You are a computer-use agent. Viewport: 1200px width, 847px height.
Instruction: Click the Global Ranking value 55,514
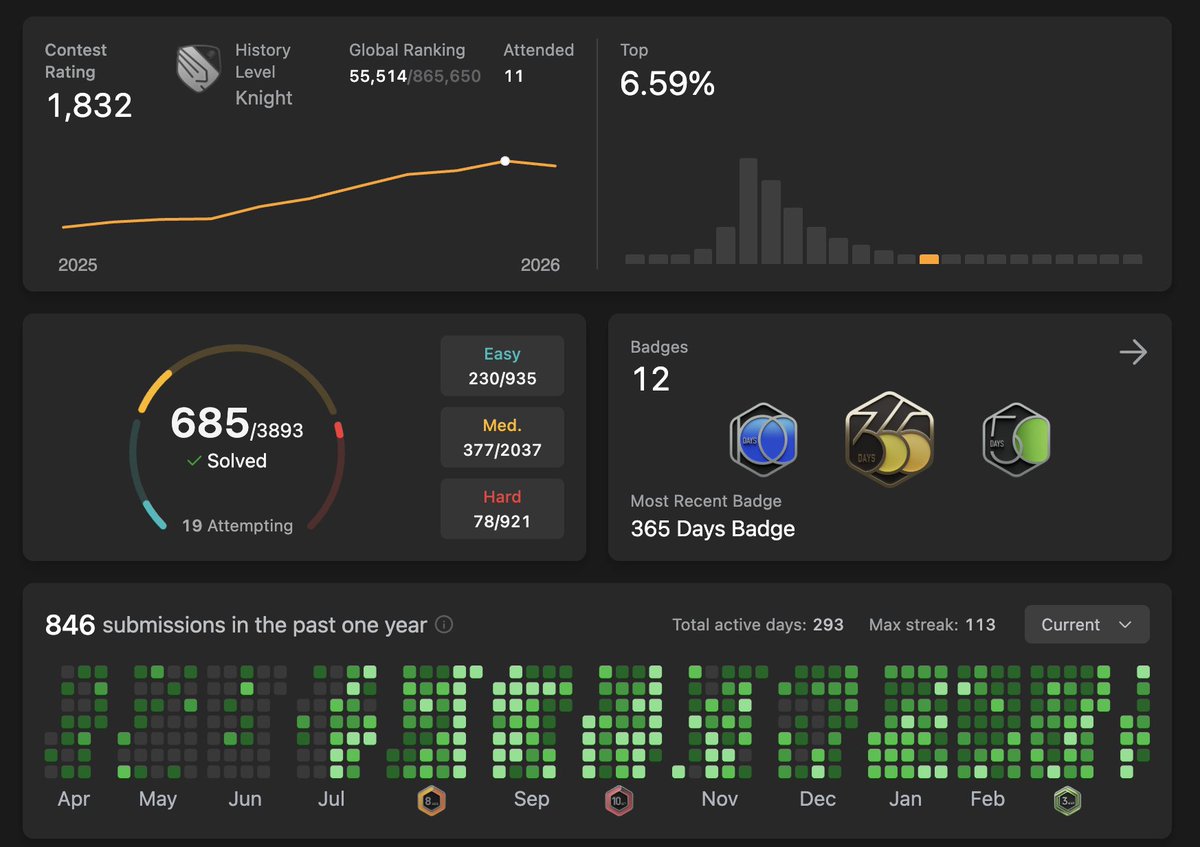378,76
